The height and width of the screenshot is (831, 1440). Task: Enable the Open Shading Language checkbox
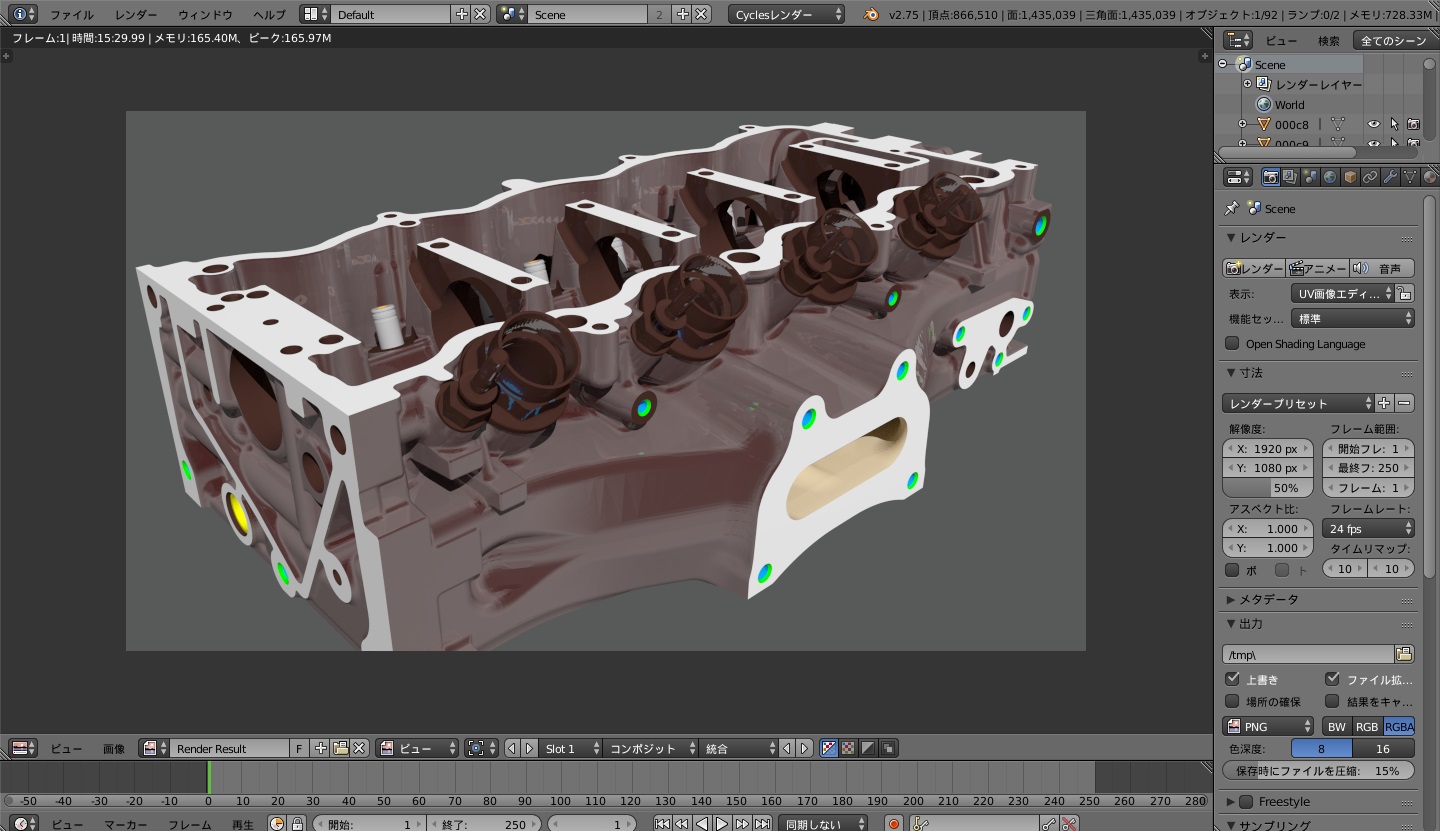1232,343
